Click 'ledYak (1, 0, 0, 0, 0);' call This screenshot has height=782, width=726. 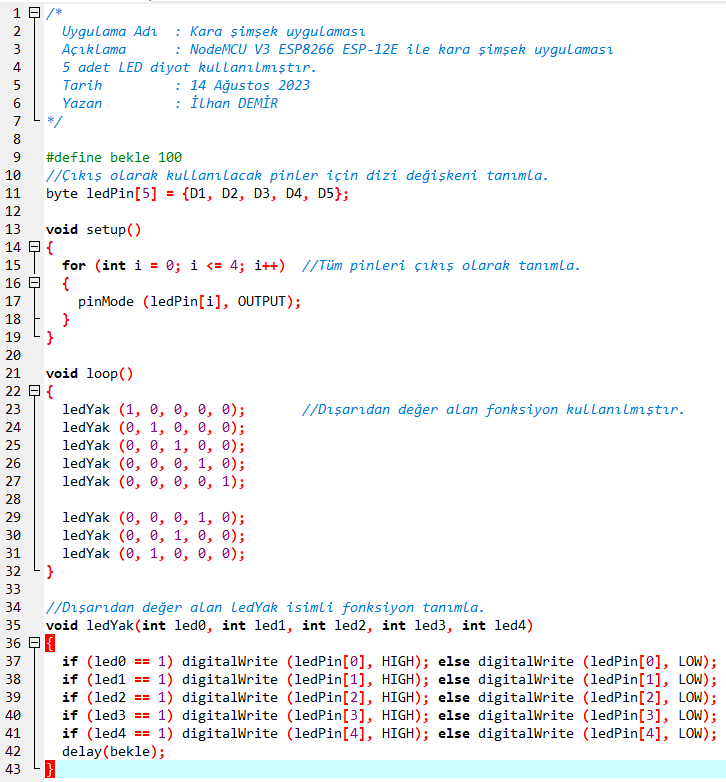(154, 409)
